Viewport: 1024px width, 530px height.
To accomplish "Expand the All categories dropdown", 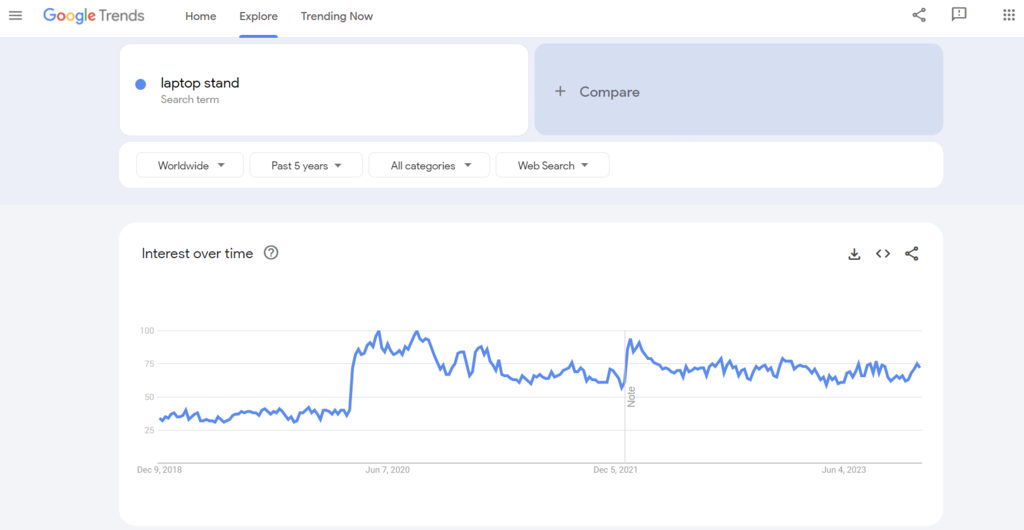I will pos(429,166).
